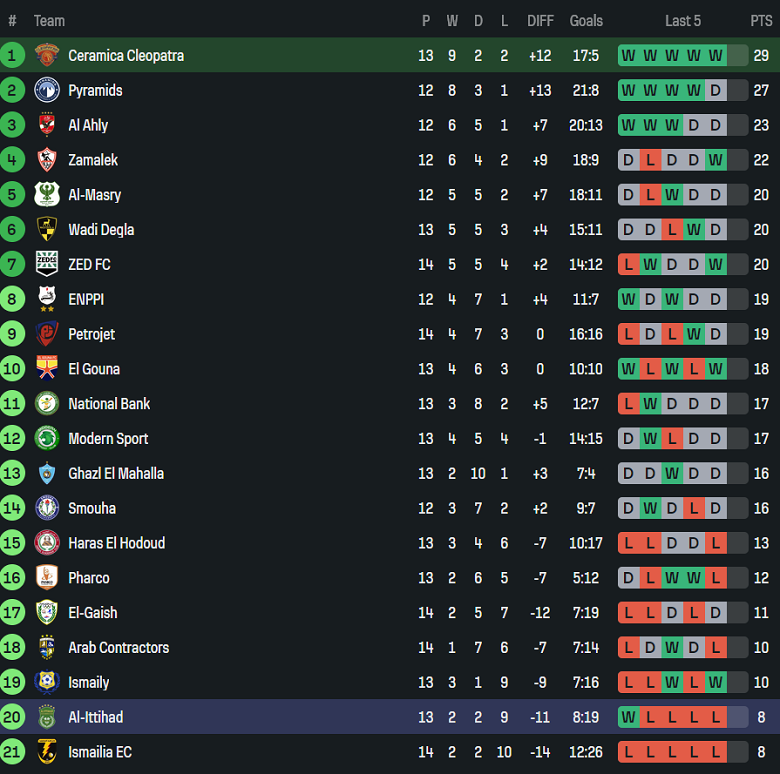
Task: Click the Al-Masry green crest
Action: tap(47, 195)
